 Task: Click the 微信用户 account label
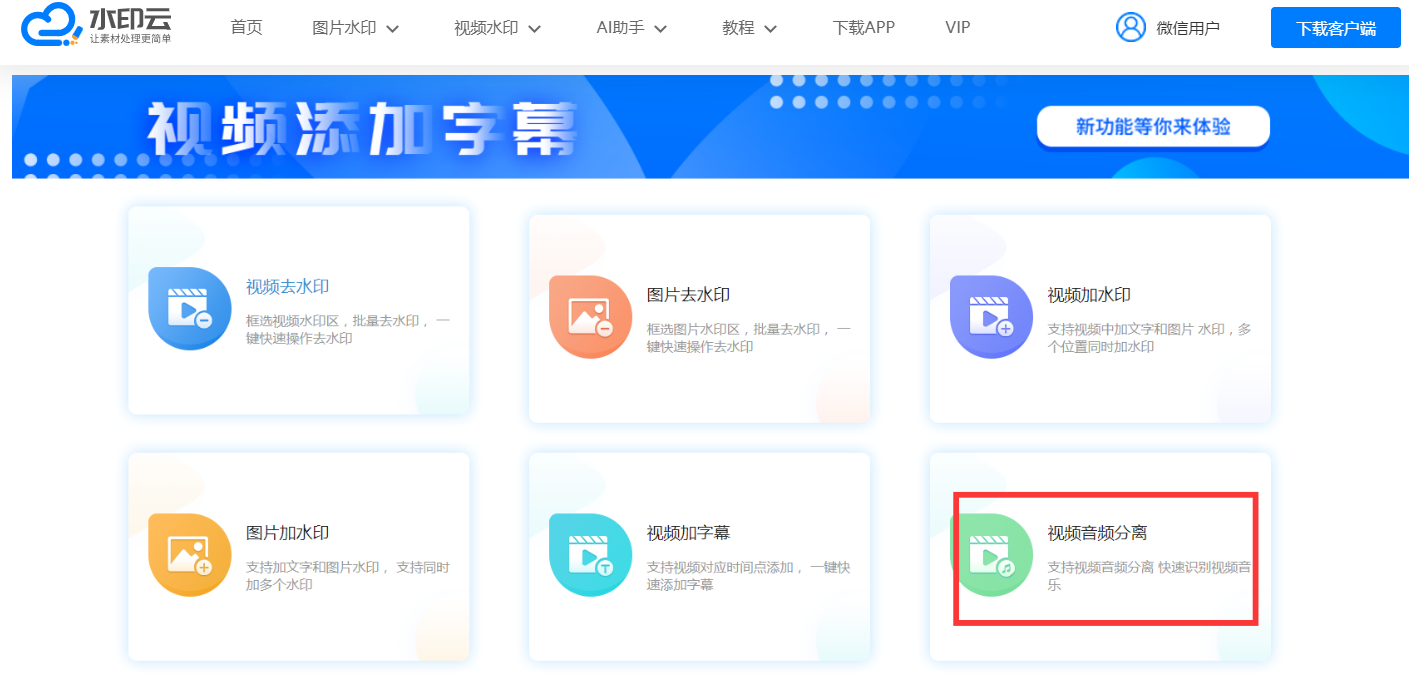1189,27
